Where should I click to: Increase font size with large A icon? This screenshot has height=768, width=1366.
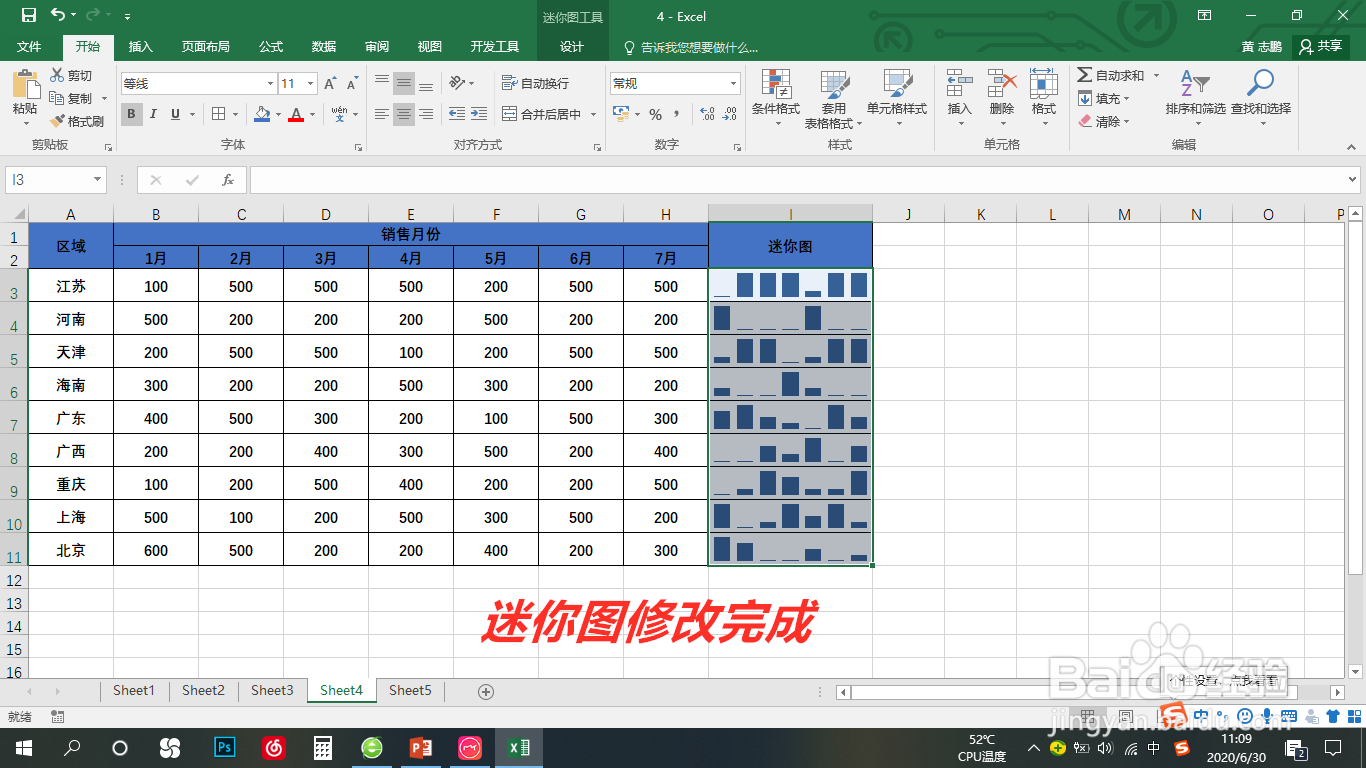(x=329, y=84)
